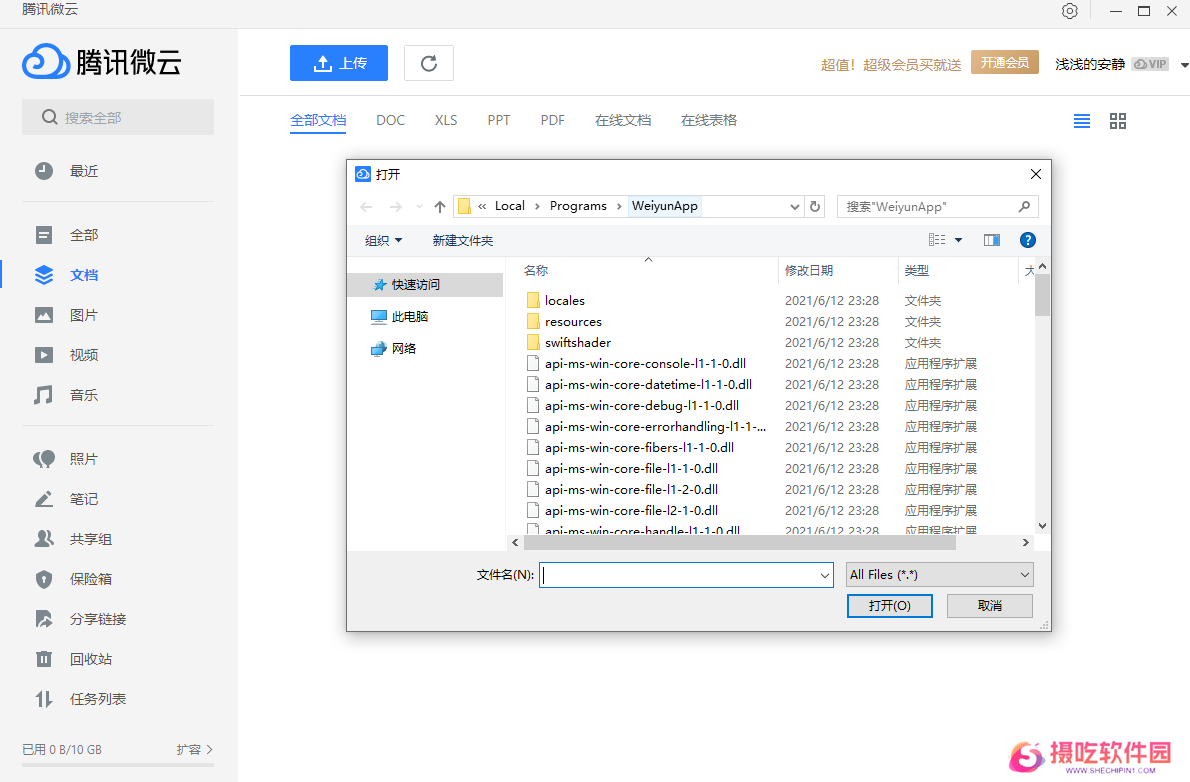Open the Recycle Bin (回收站) in sidebar
The height and width of the screenshot is (782, 1190).
tap(90, 659)
